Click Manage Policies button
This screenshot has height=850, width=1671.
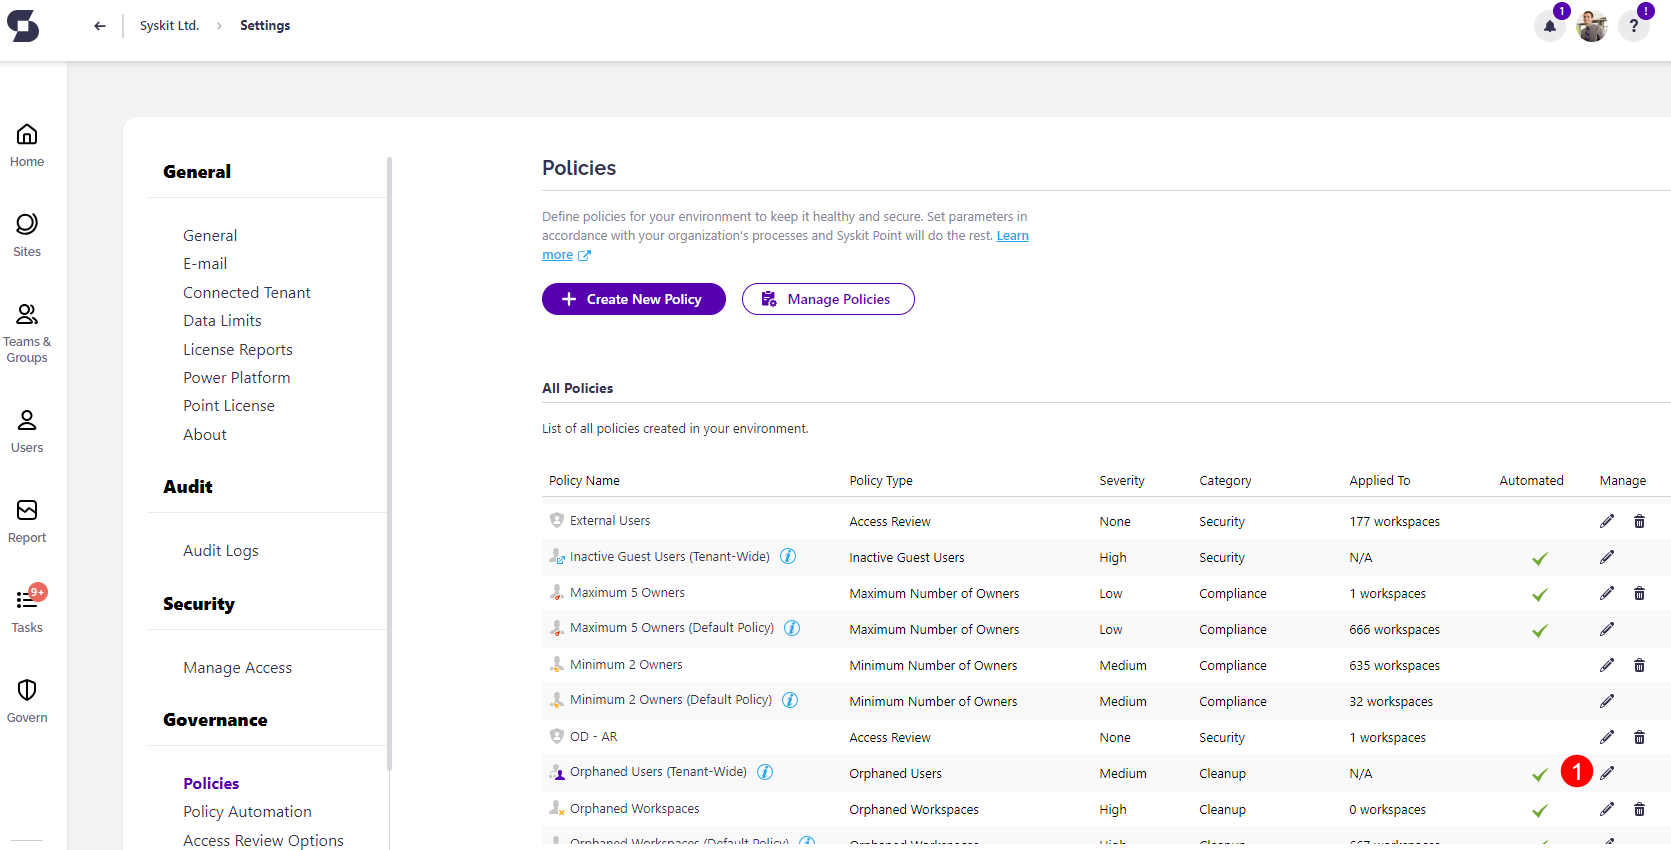click(828, 299)
